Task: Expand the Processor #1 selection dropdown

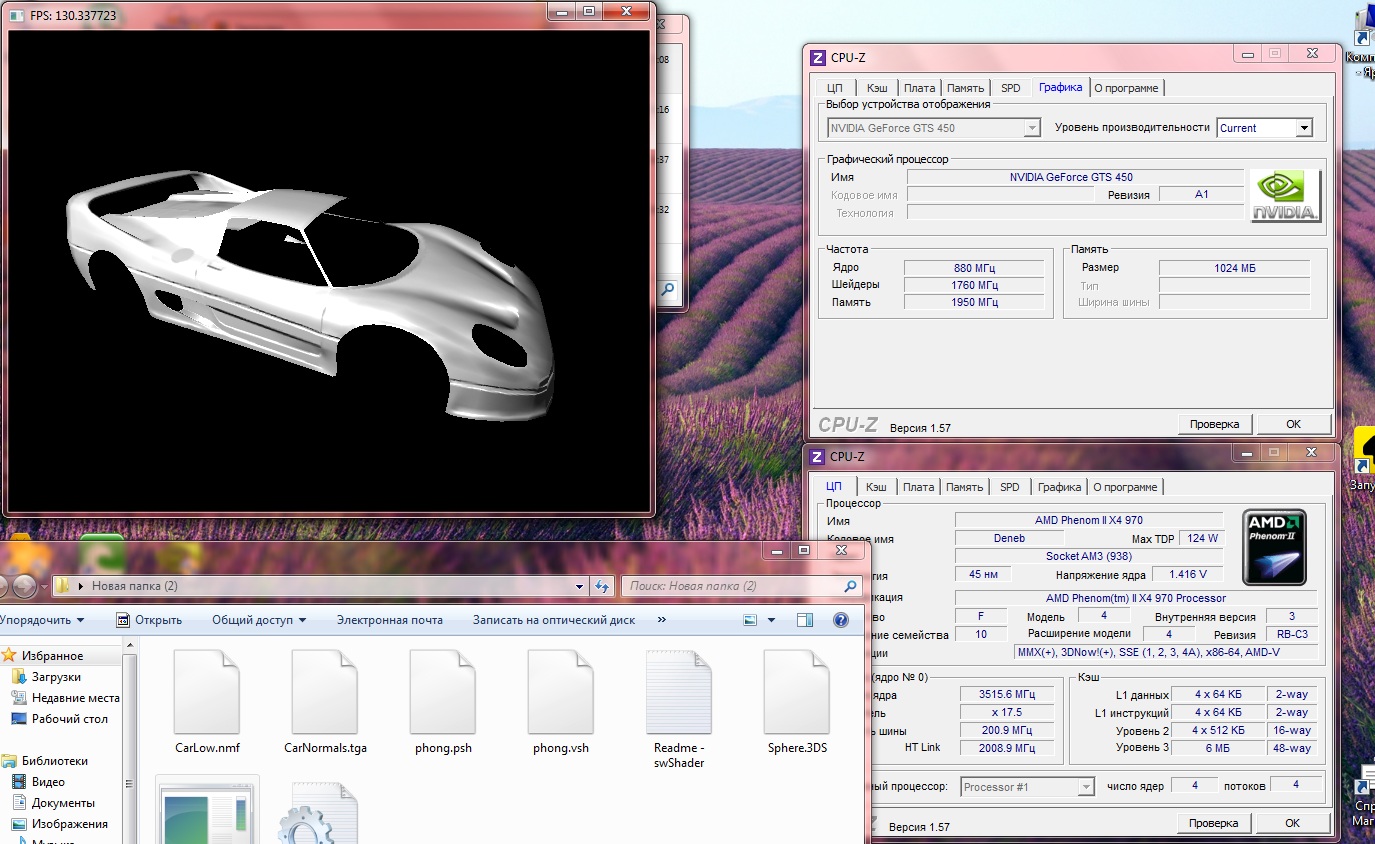Action: pyautogui.click(x=1086, y=787)
